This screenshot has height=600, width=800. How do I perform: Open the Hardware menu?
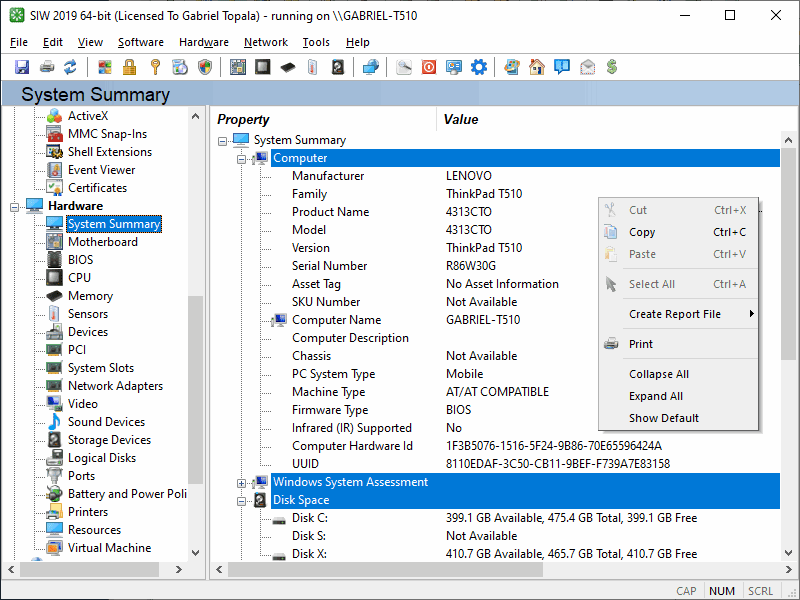[x=204, y=42]
